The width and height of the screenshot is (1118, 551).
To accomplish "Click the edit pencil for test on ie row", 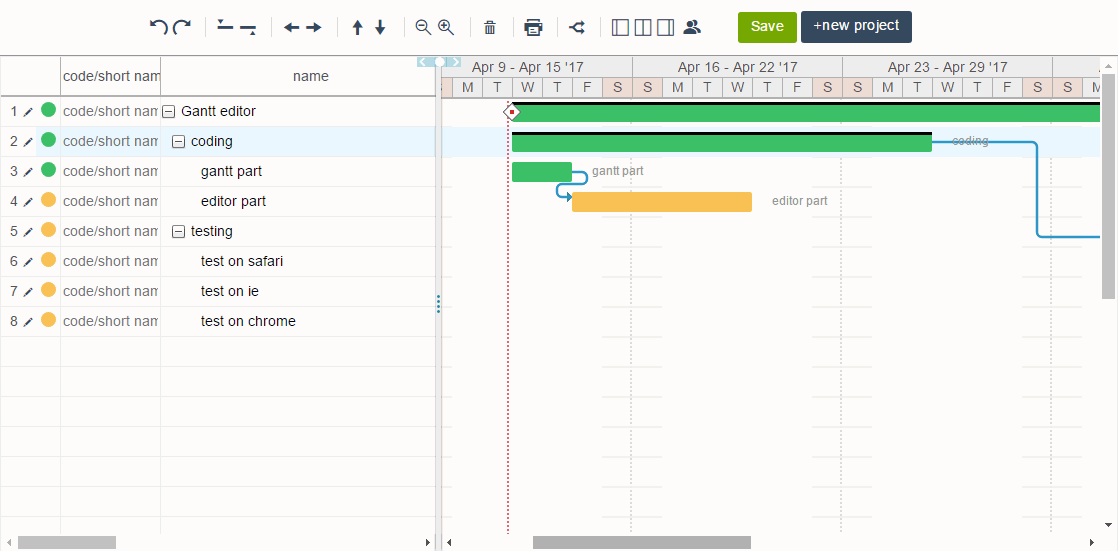I will point(28,292).
